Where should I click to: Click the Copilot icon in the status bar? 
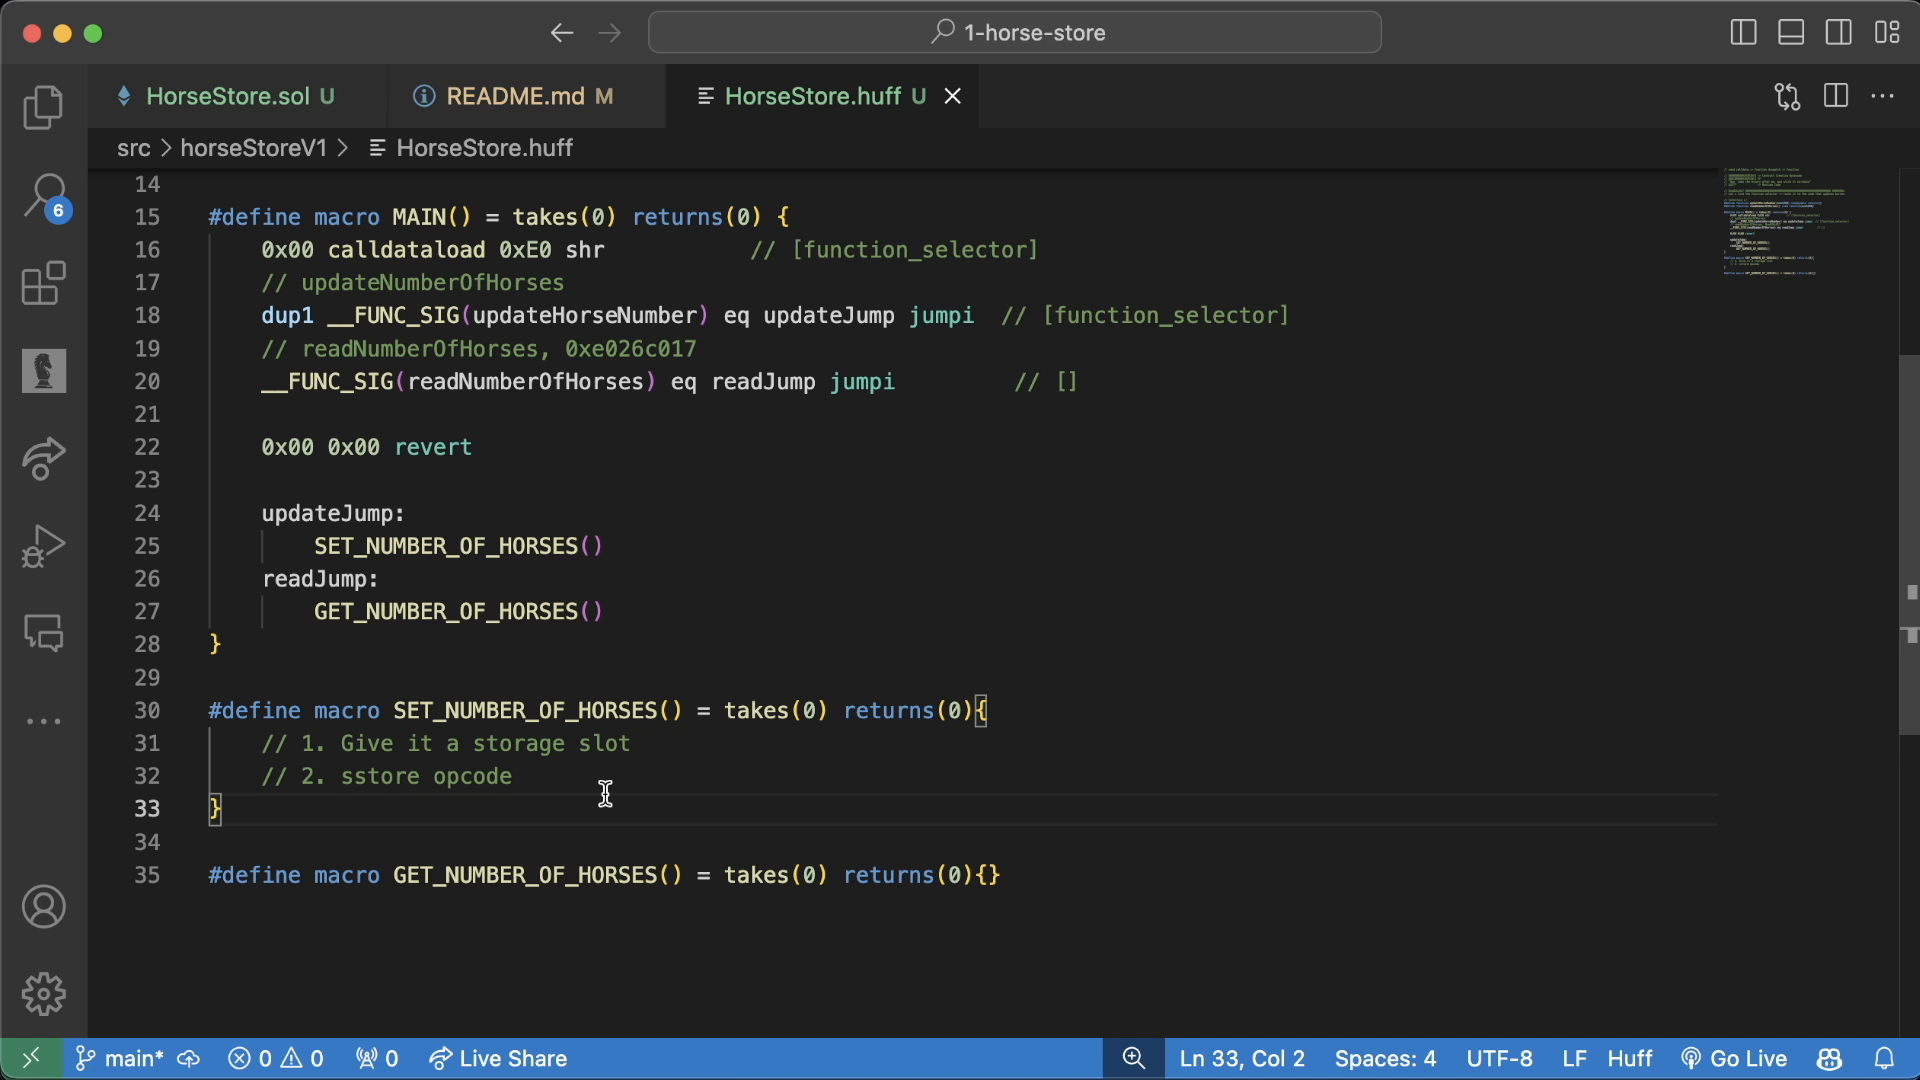tap(1829, 1058)
